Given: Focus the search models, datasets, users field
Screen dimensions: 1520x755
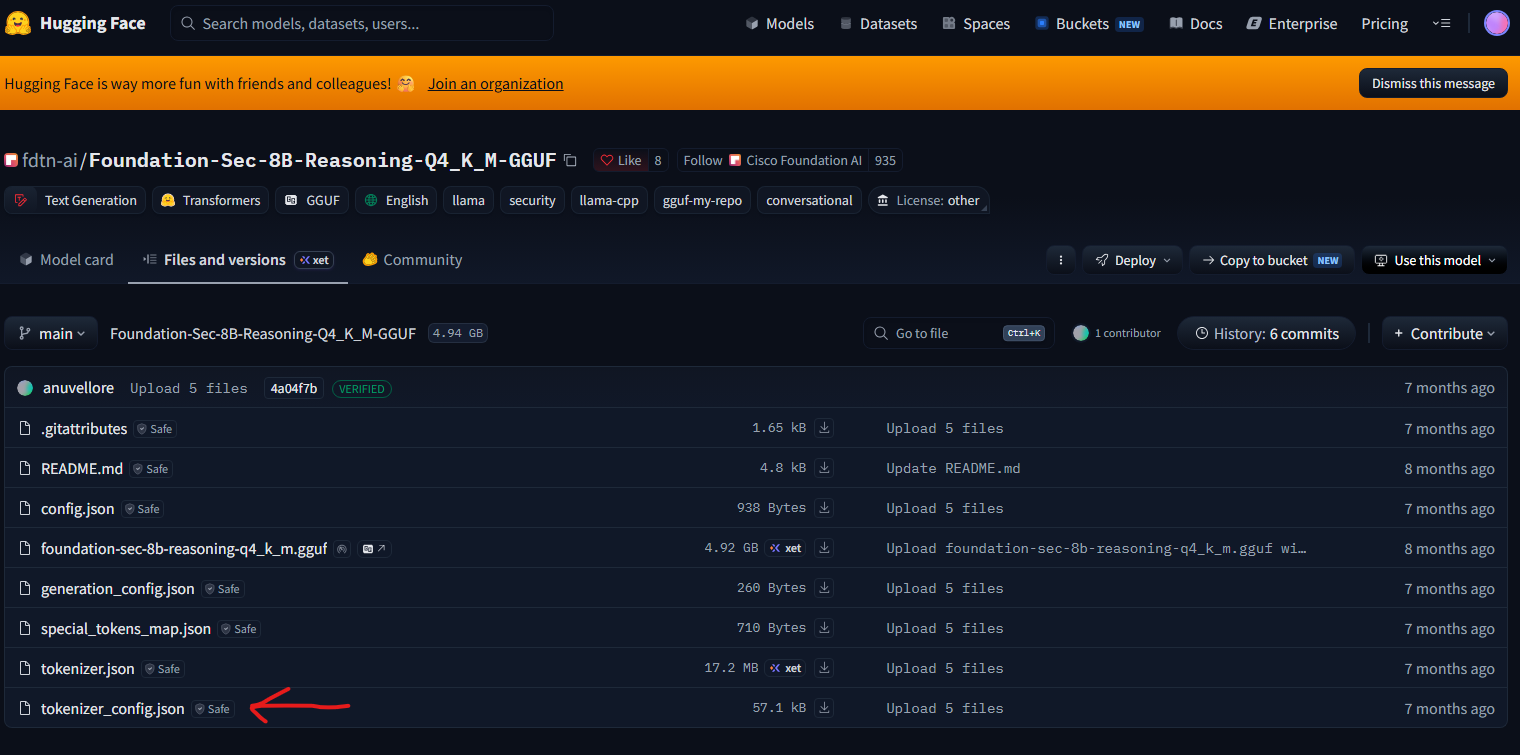Looking at the screenshot, I should click(x=362, y=23).
